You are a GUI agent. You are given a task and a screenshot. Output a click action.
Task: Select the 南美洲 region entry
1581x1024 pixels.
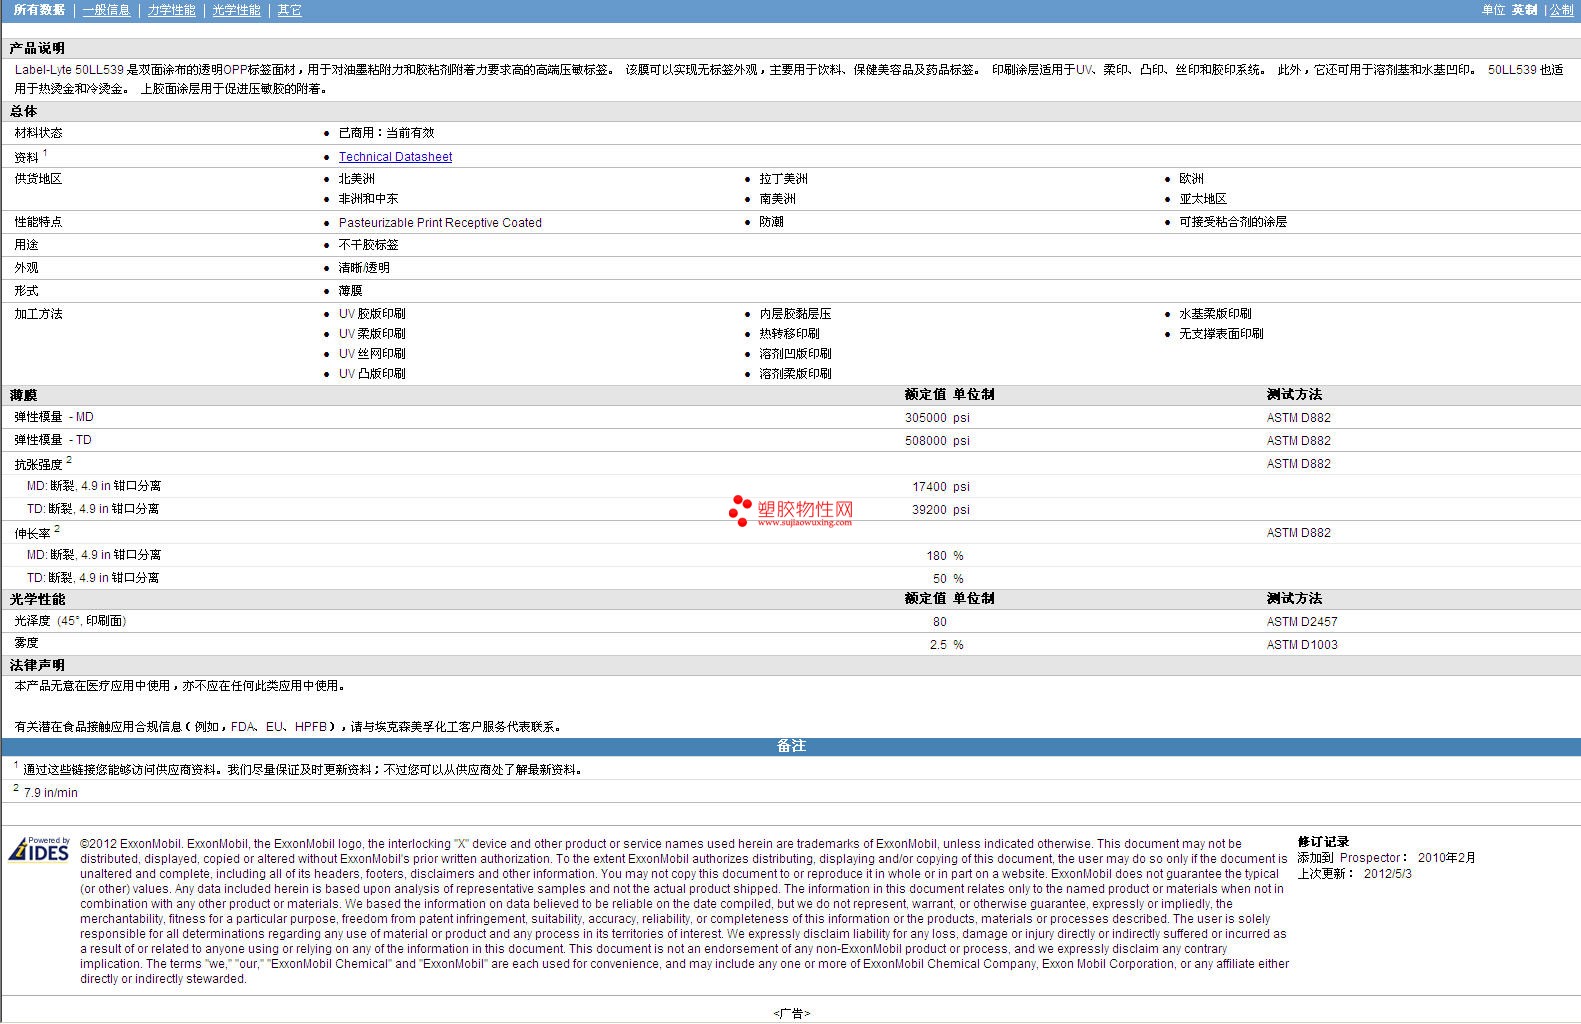coord(777,199)
